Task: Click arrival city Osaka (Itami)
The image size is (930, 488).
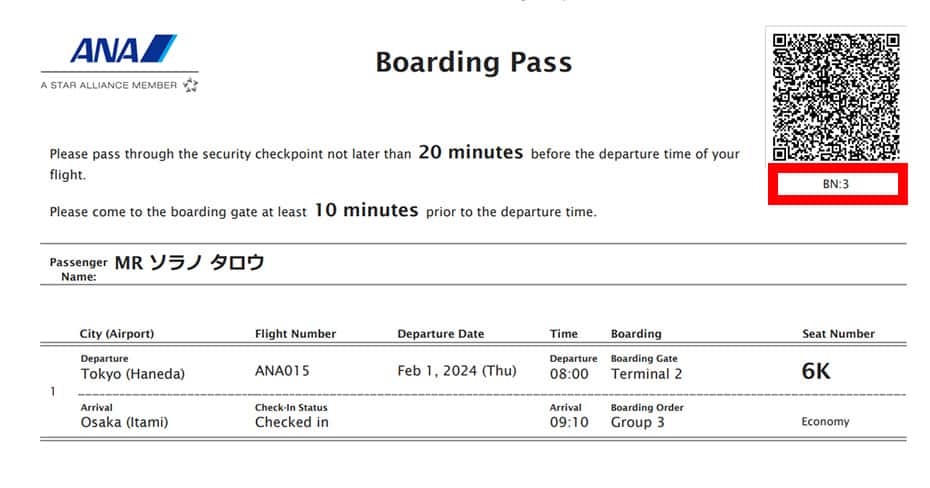Action: click(125, 422)
